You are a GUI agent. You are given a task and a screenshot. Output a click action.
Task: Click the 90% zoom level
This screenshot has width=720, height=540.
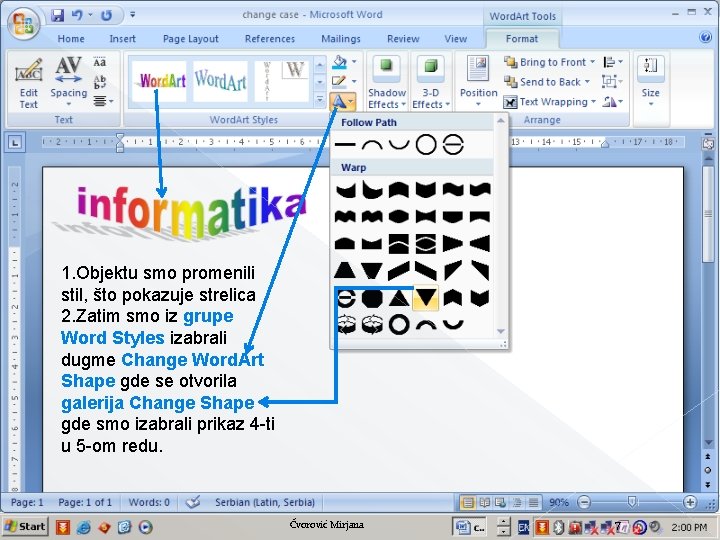[x=559, y=503]
